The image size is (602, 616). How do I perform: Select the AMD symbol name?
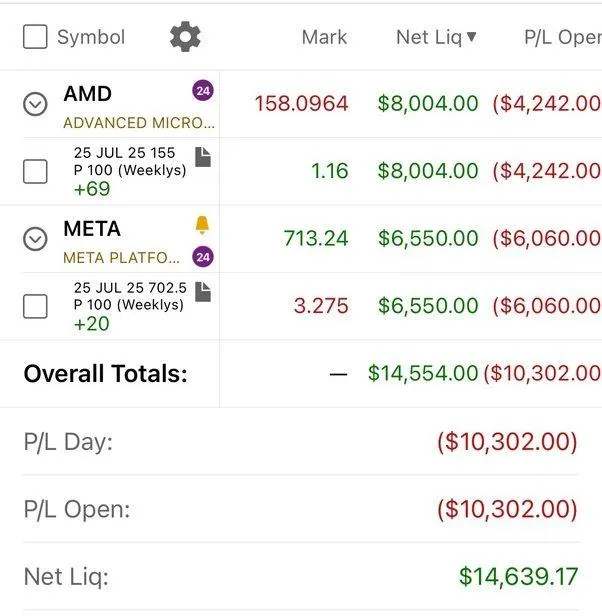point(88,94)
